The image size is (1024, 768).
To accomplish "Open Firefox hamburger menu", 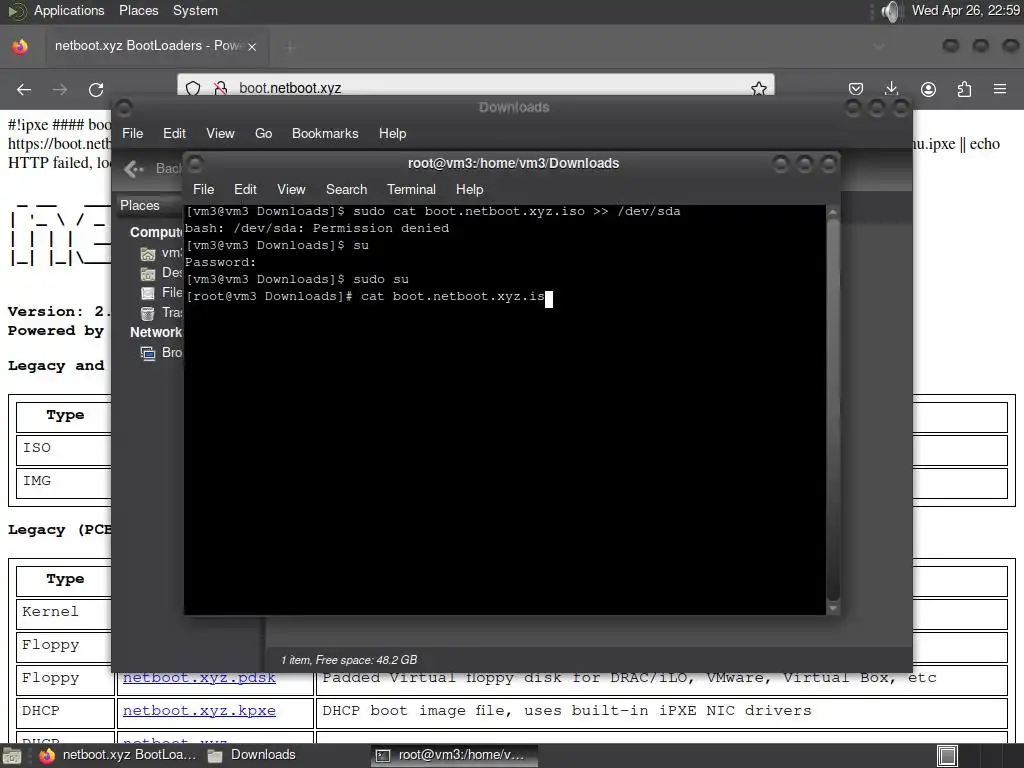I will pyautogui.click(x=1000, y=89).
